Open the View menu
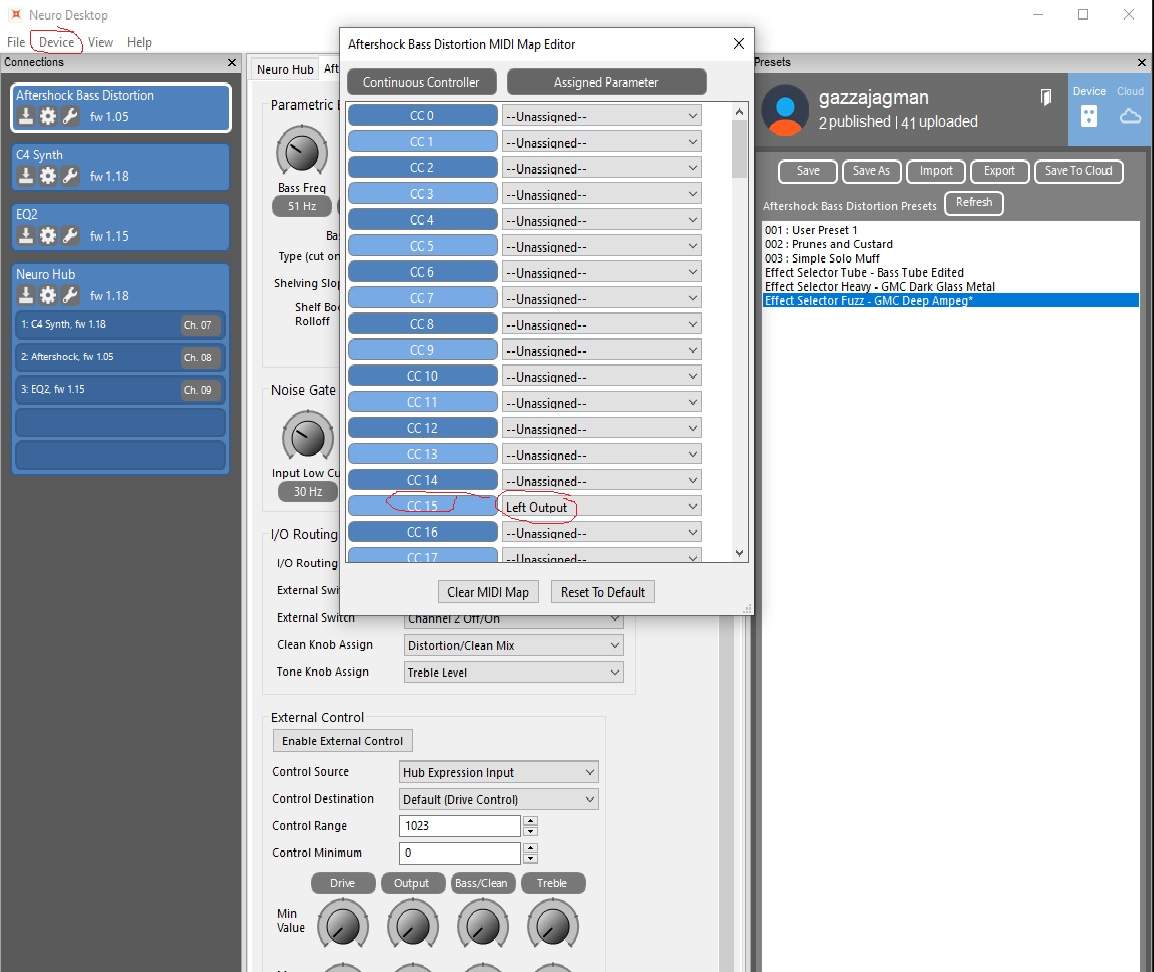 100,42
